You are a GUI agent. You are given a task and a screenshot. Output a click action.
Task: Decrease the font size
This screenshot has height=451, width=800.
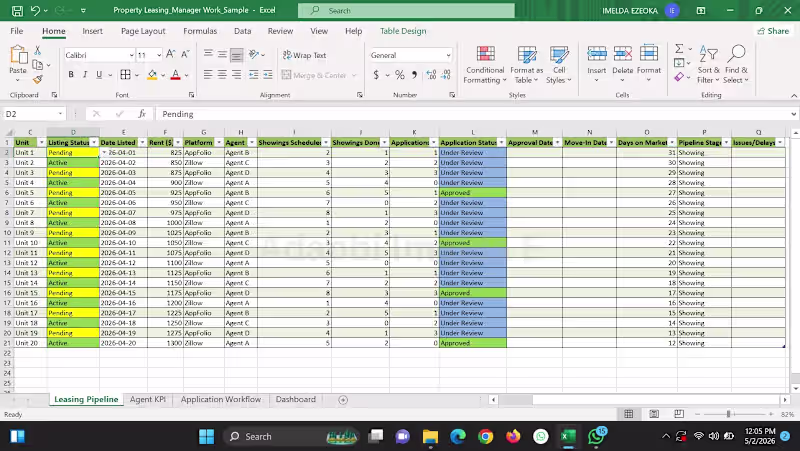click(185, 55)
